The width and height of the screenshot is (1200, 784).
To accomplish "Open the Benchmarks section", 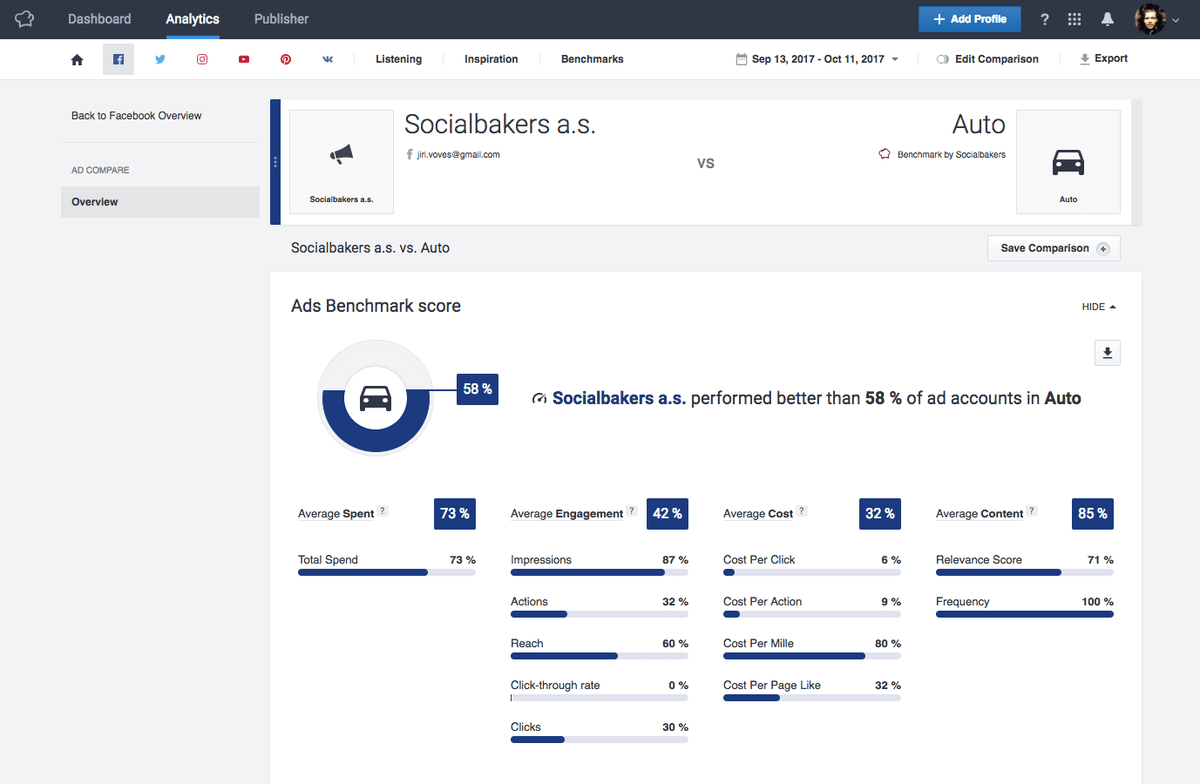I will coord(592,60).
